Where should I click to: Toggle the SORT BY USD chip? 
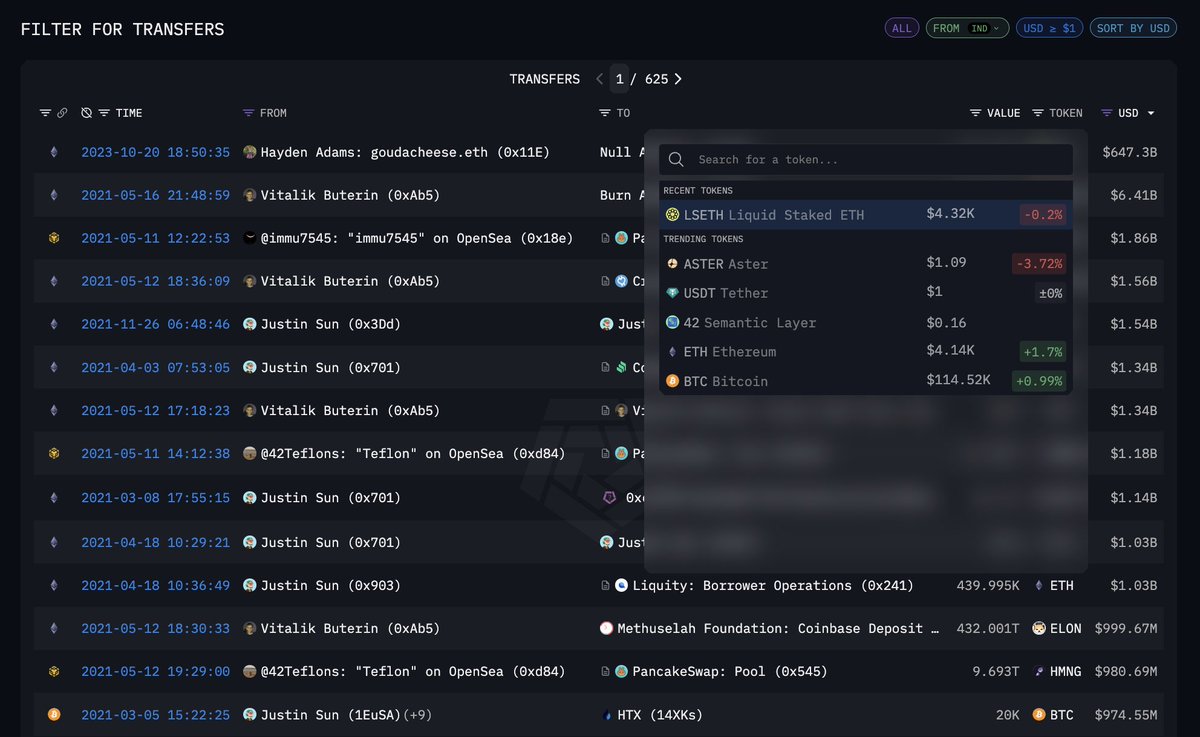pyautogui.click(x=1132, y=28)
